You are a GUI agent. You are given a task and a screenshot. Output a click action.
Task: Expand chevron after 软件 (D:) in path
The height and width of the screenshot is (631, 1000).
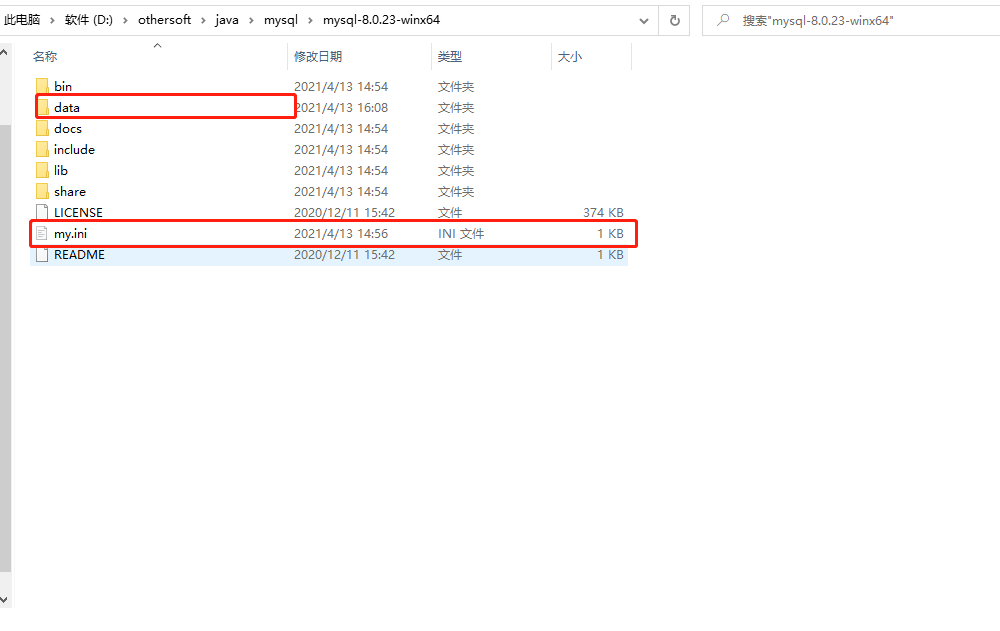coord(125,20)
